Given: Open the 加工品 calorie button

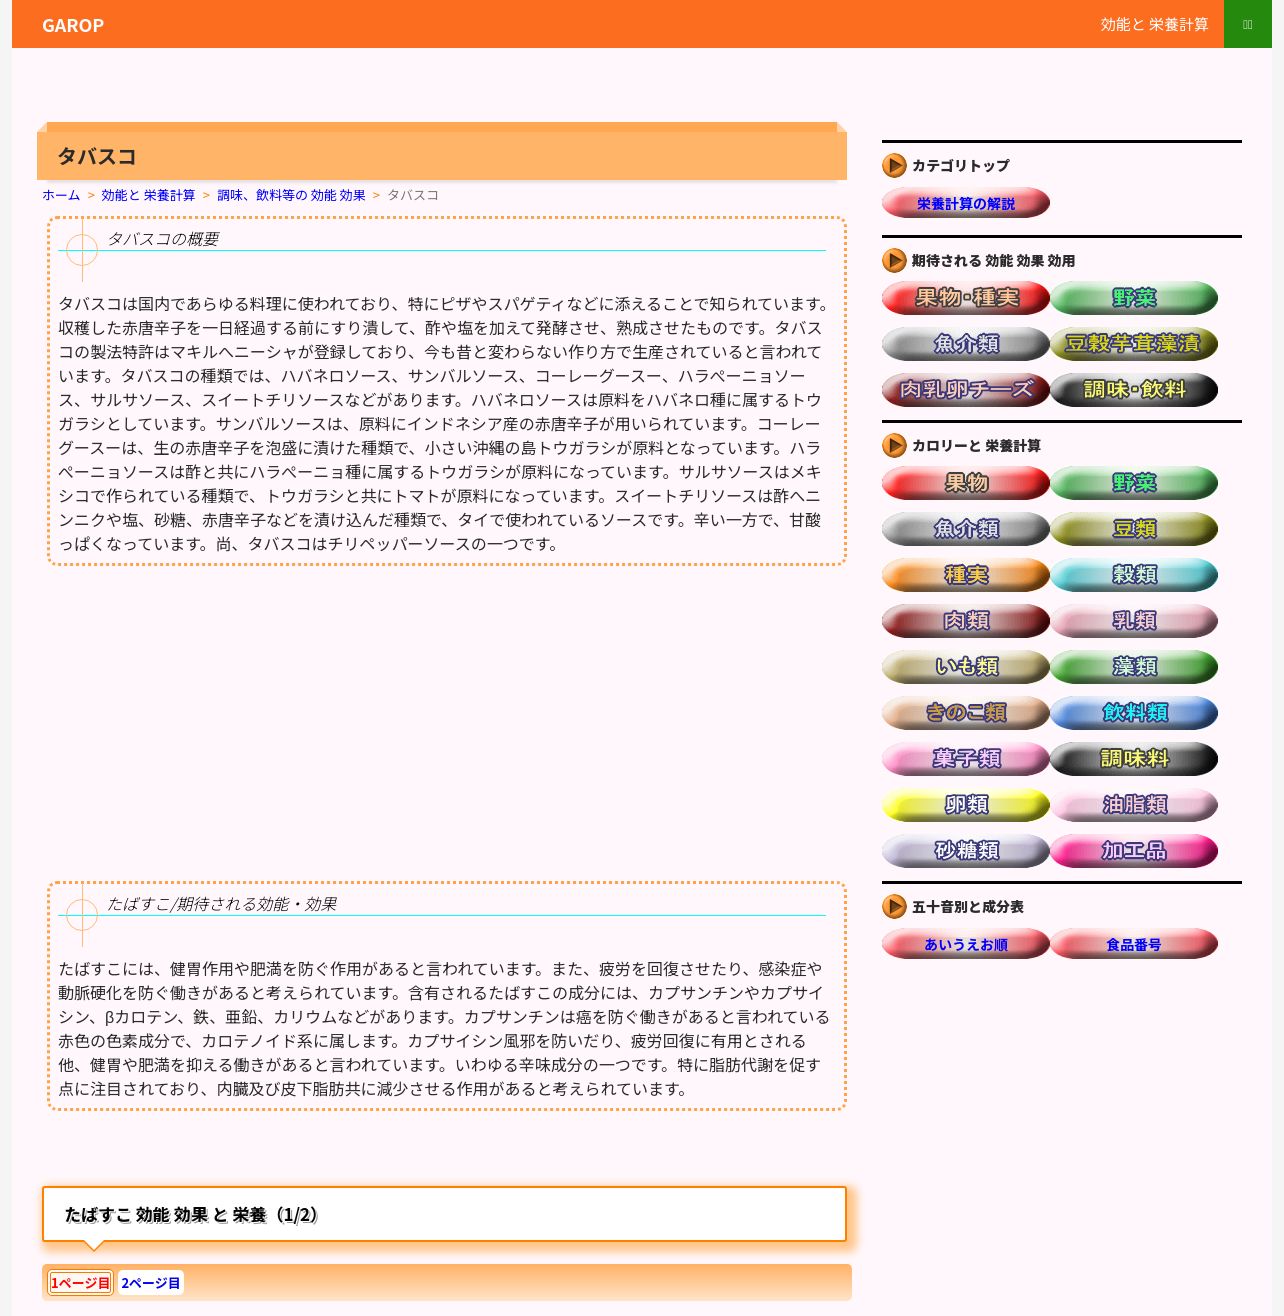Looking at the screenshot, I should point(1134,851).
